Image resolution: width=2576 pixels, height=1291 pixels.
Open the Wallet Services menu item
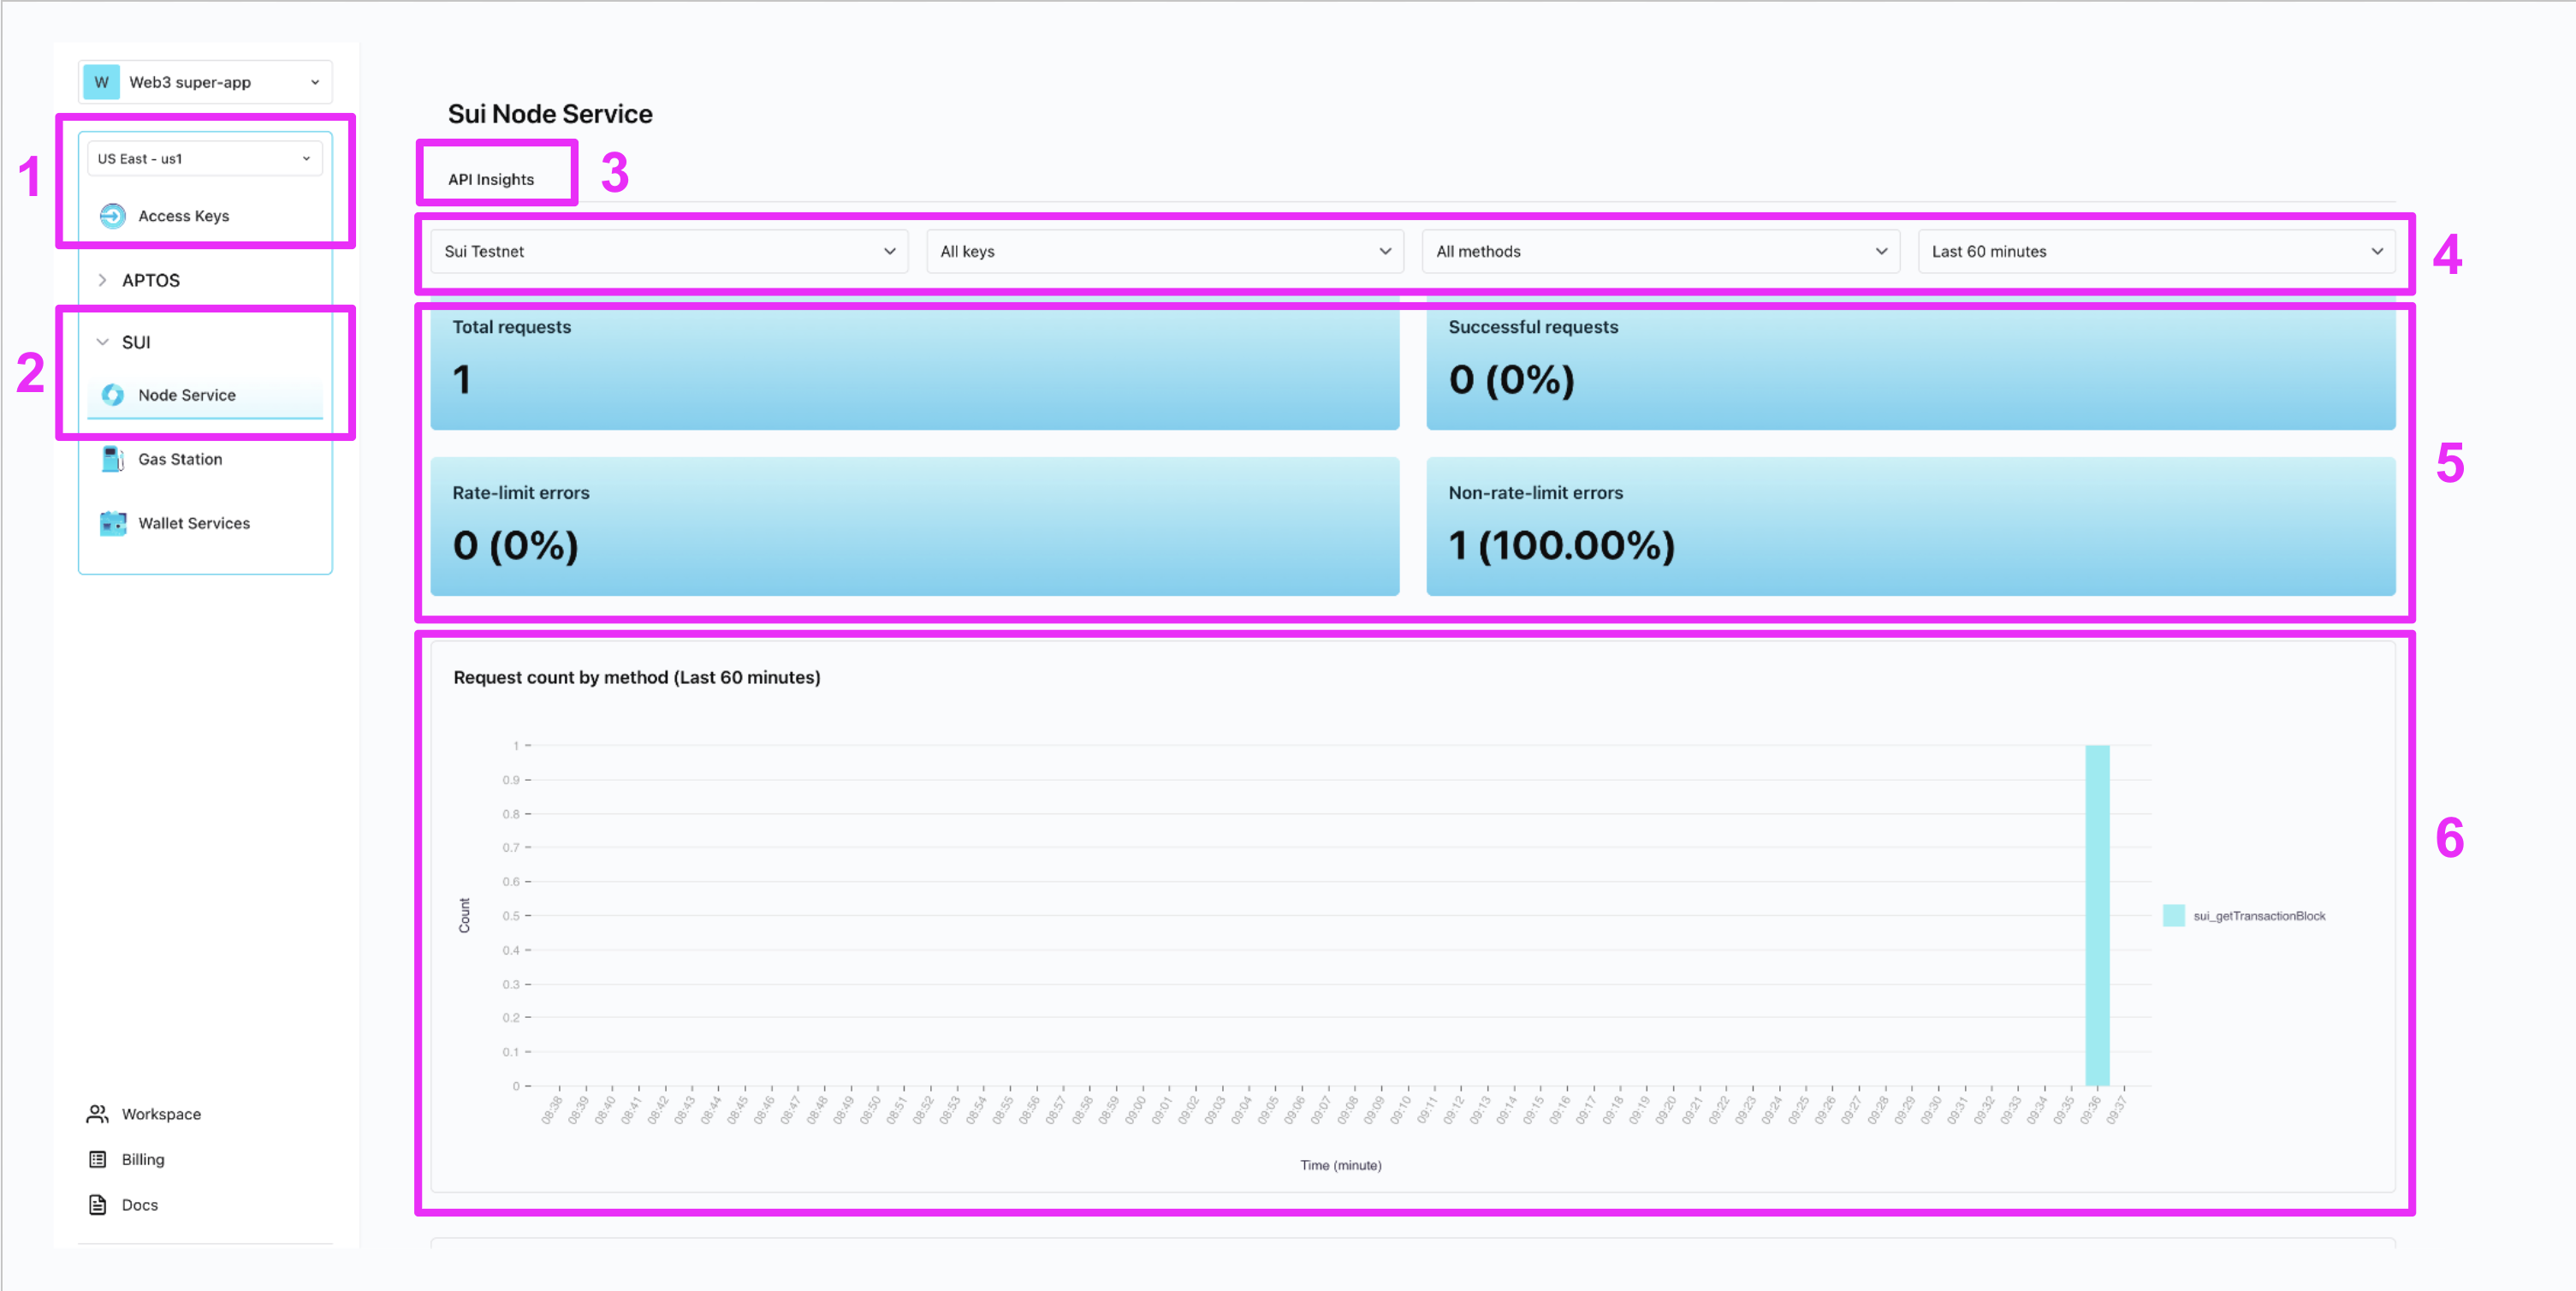coord(194,523)
